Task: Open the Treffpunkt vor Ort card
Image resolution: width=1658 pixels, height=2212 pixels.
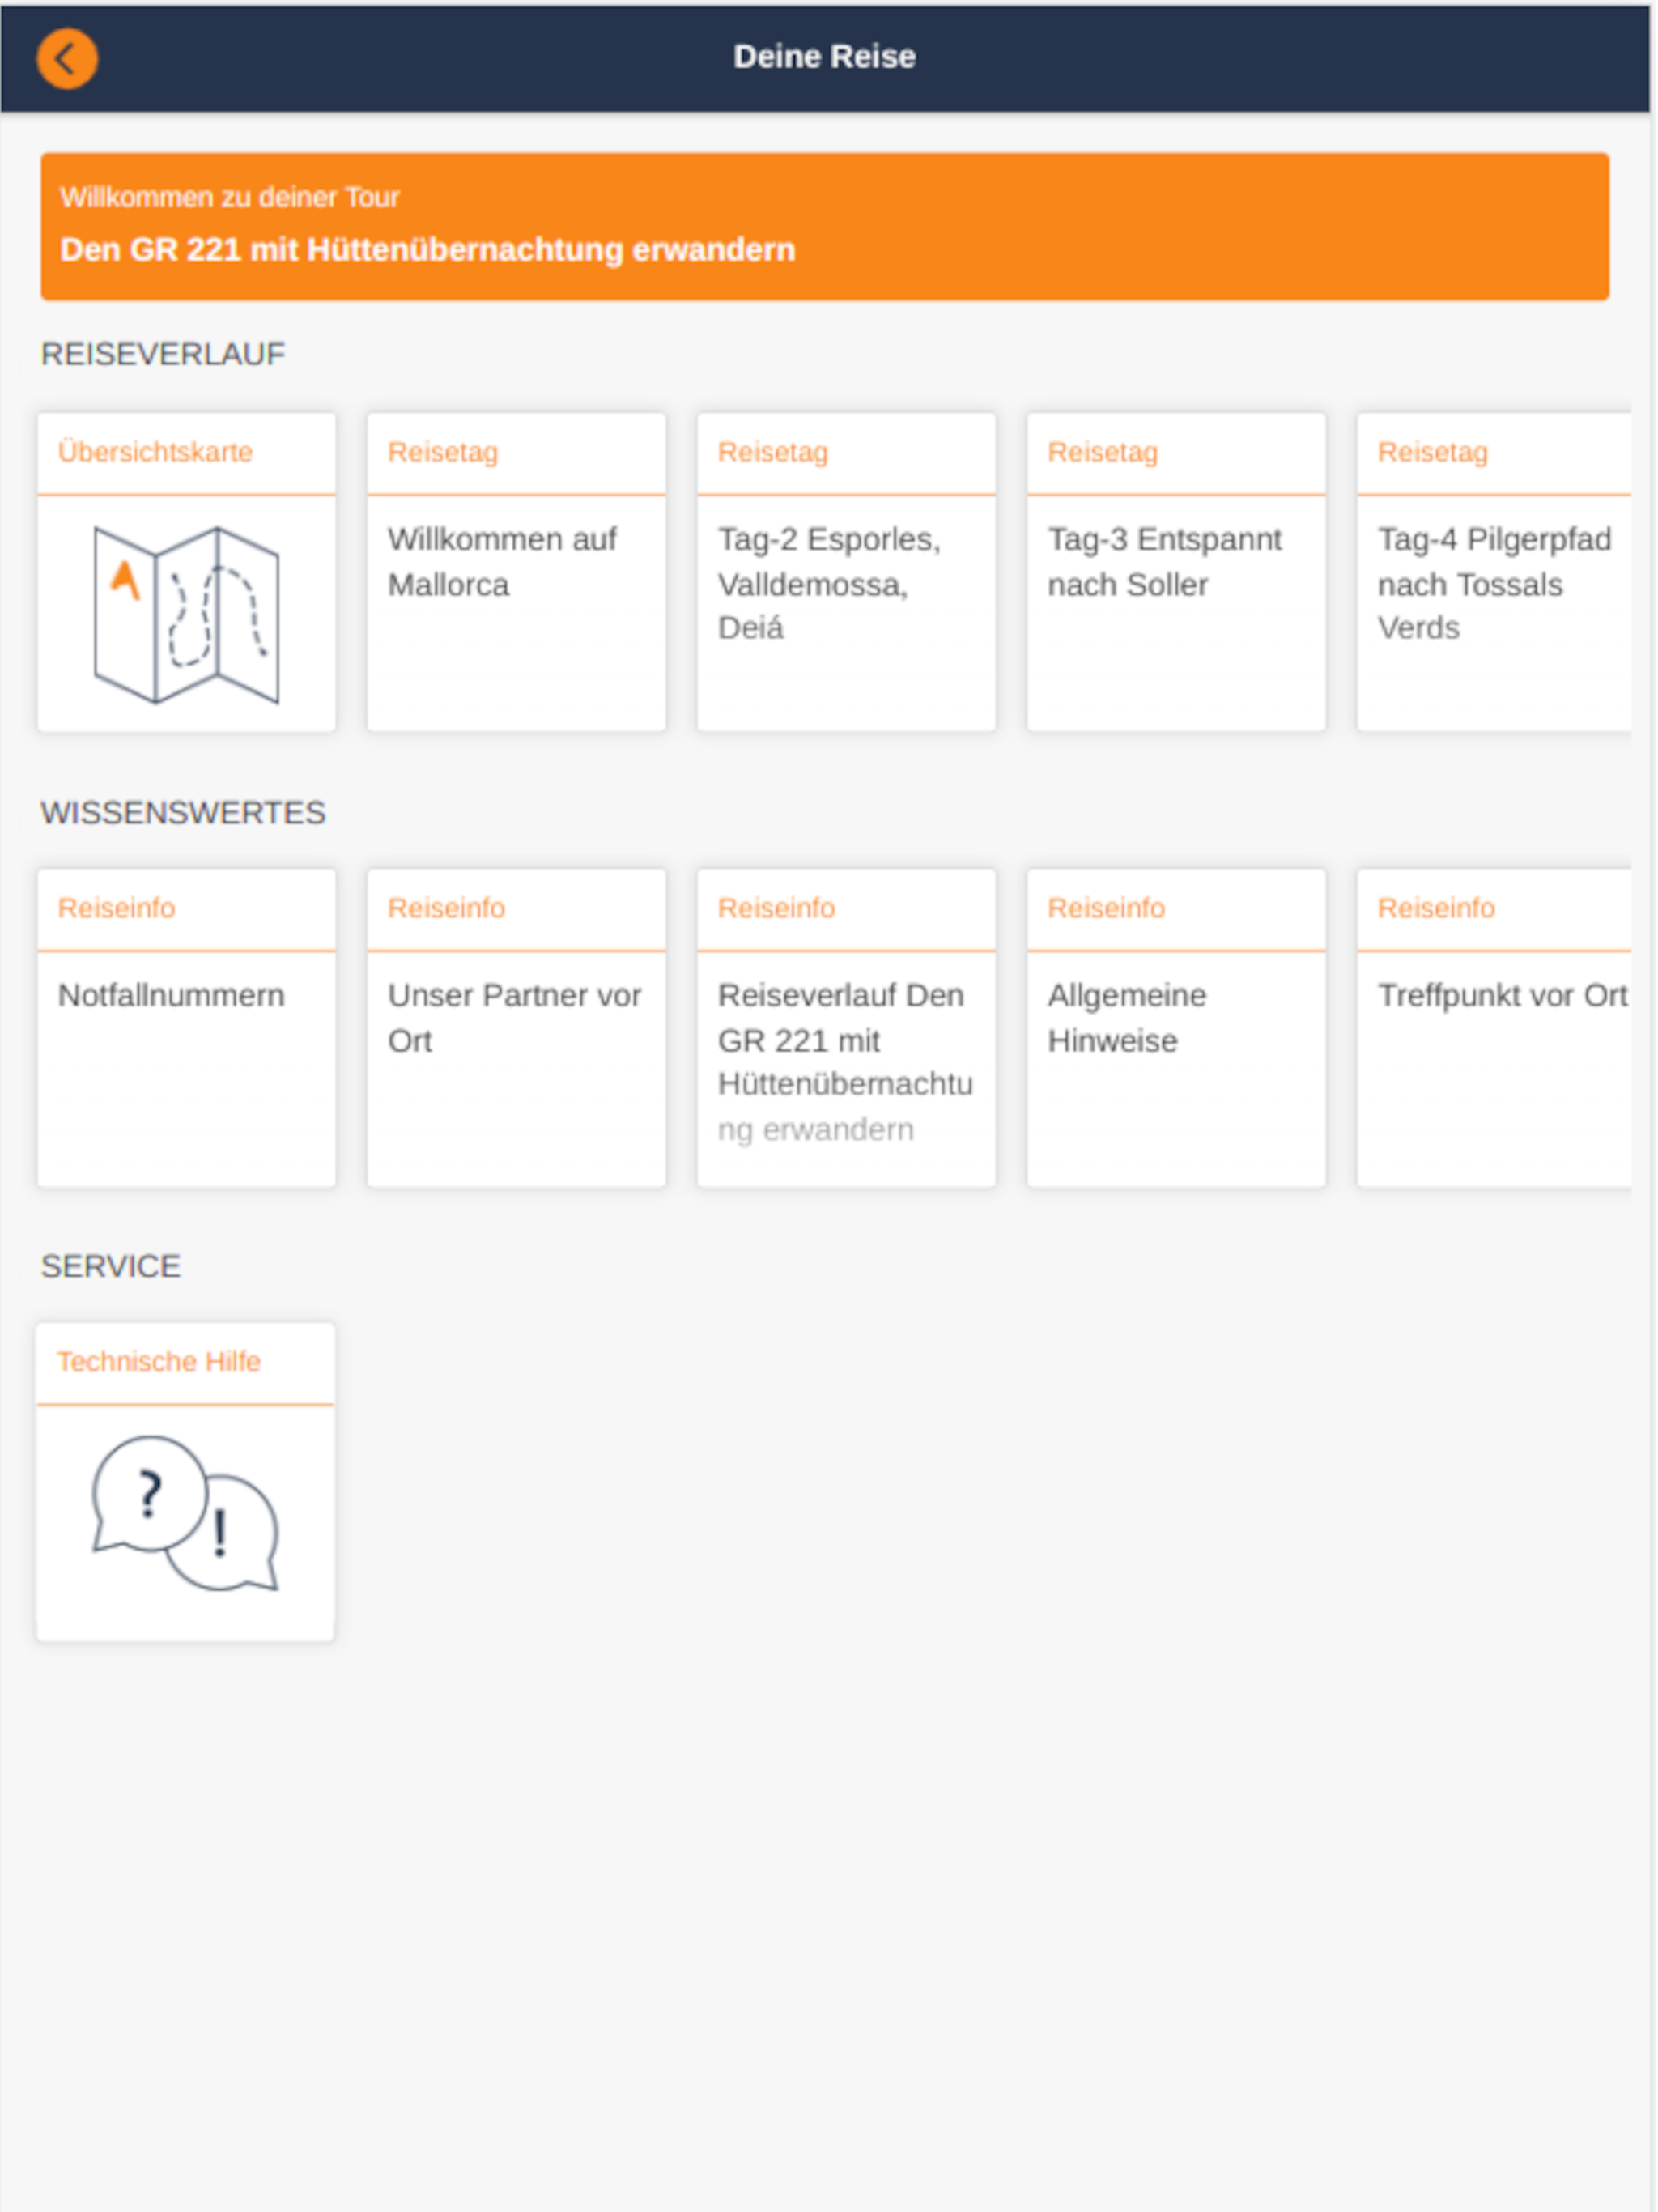Action: 1495,1029
